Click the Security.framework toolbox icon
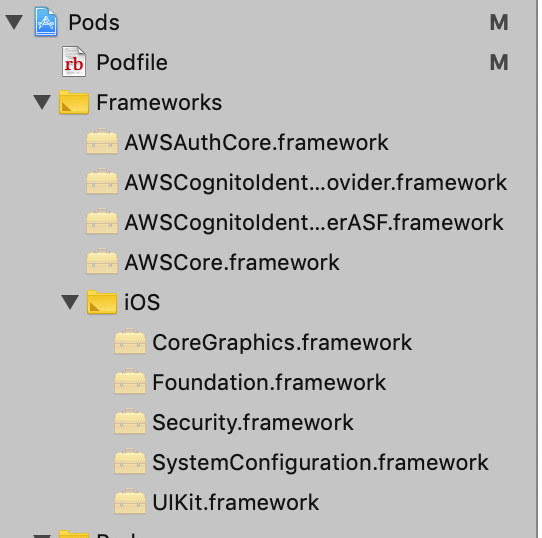542x538 pixels. click(130, 421)
